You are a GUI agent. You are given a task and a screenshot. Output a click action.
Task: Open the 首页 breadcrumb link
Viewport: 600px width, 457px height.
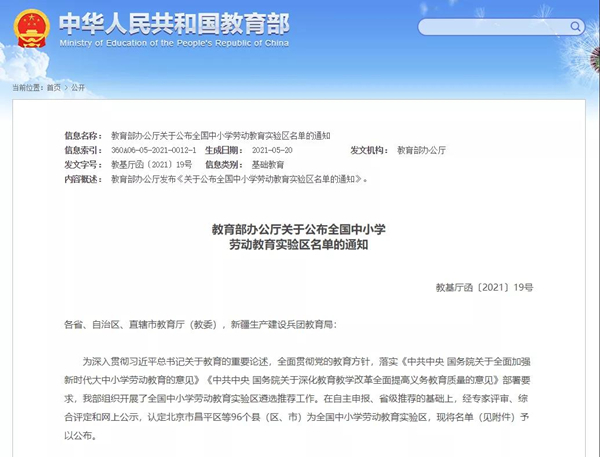[53, 87]
